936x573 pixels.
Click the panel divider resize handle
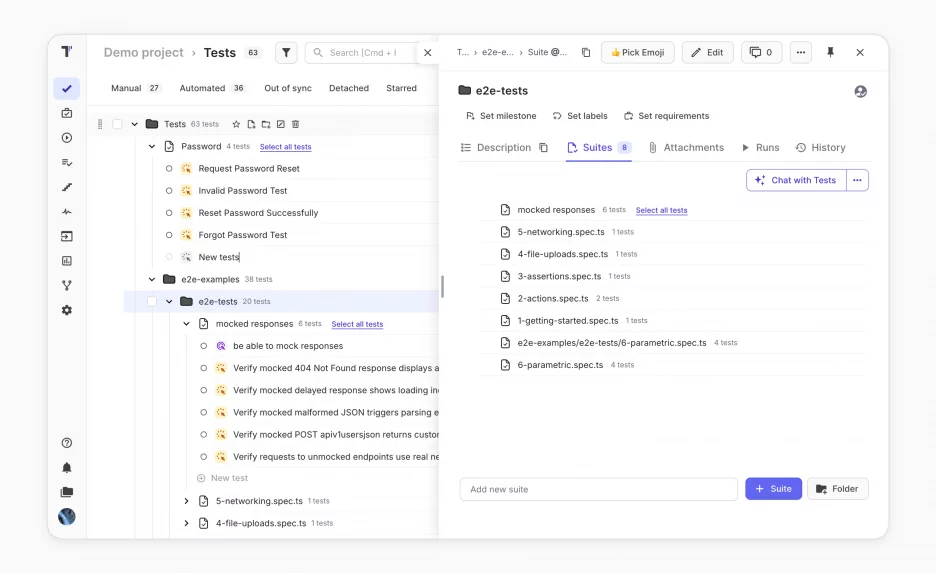tap(442, 287)
